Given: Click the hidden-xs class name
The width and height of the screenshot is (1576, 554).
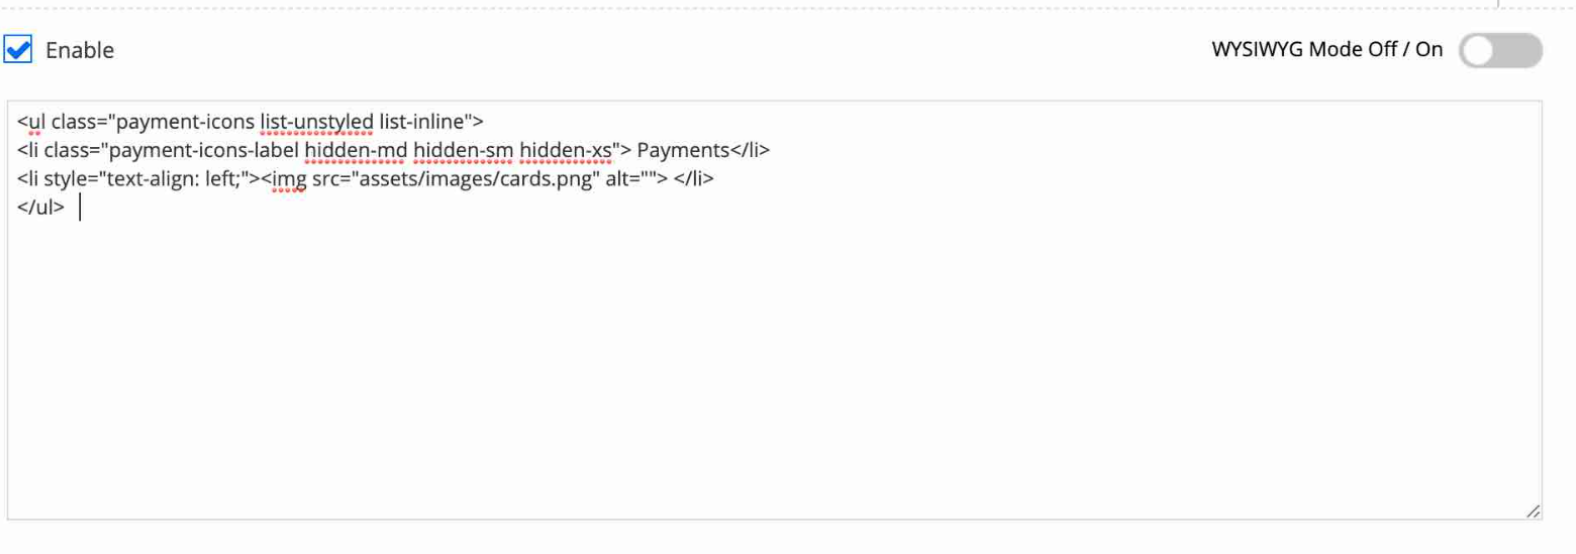Looking at the screenshot, I should 565,150.
